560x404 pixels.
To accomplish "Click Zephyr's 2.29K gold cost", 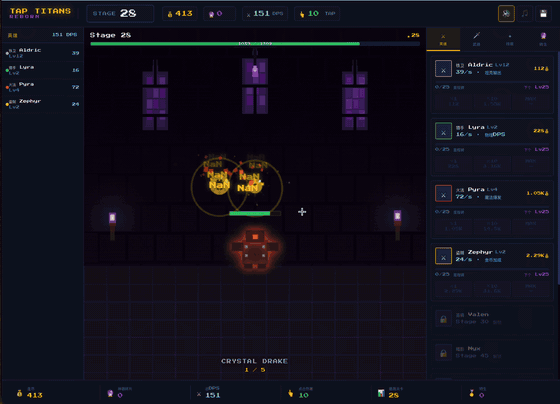I will 538,256.
